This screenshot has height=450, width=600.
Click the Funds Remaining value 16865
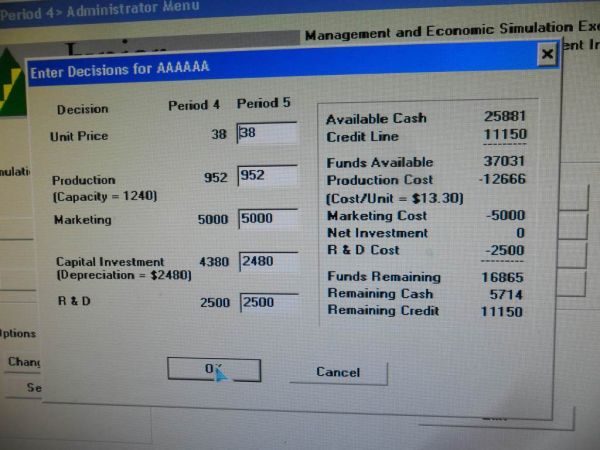click(504, 277)
